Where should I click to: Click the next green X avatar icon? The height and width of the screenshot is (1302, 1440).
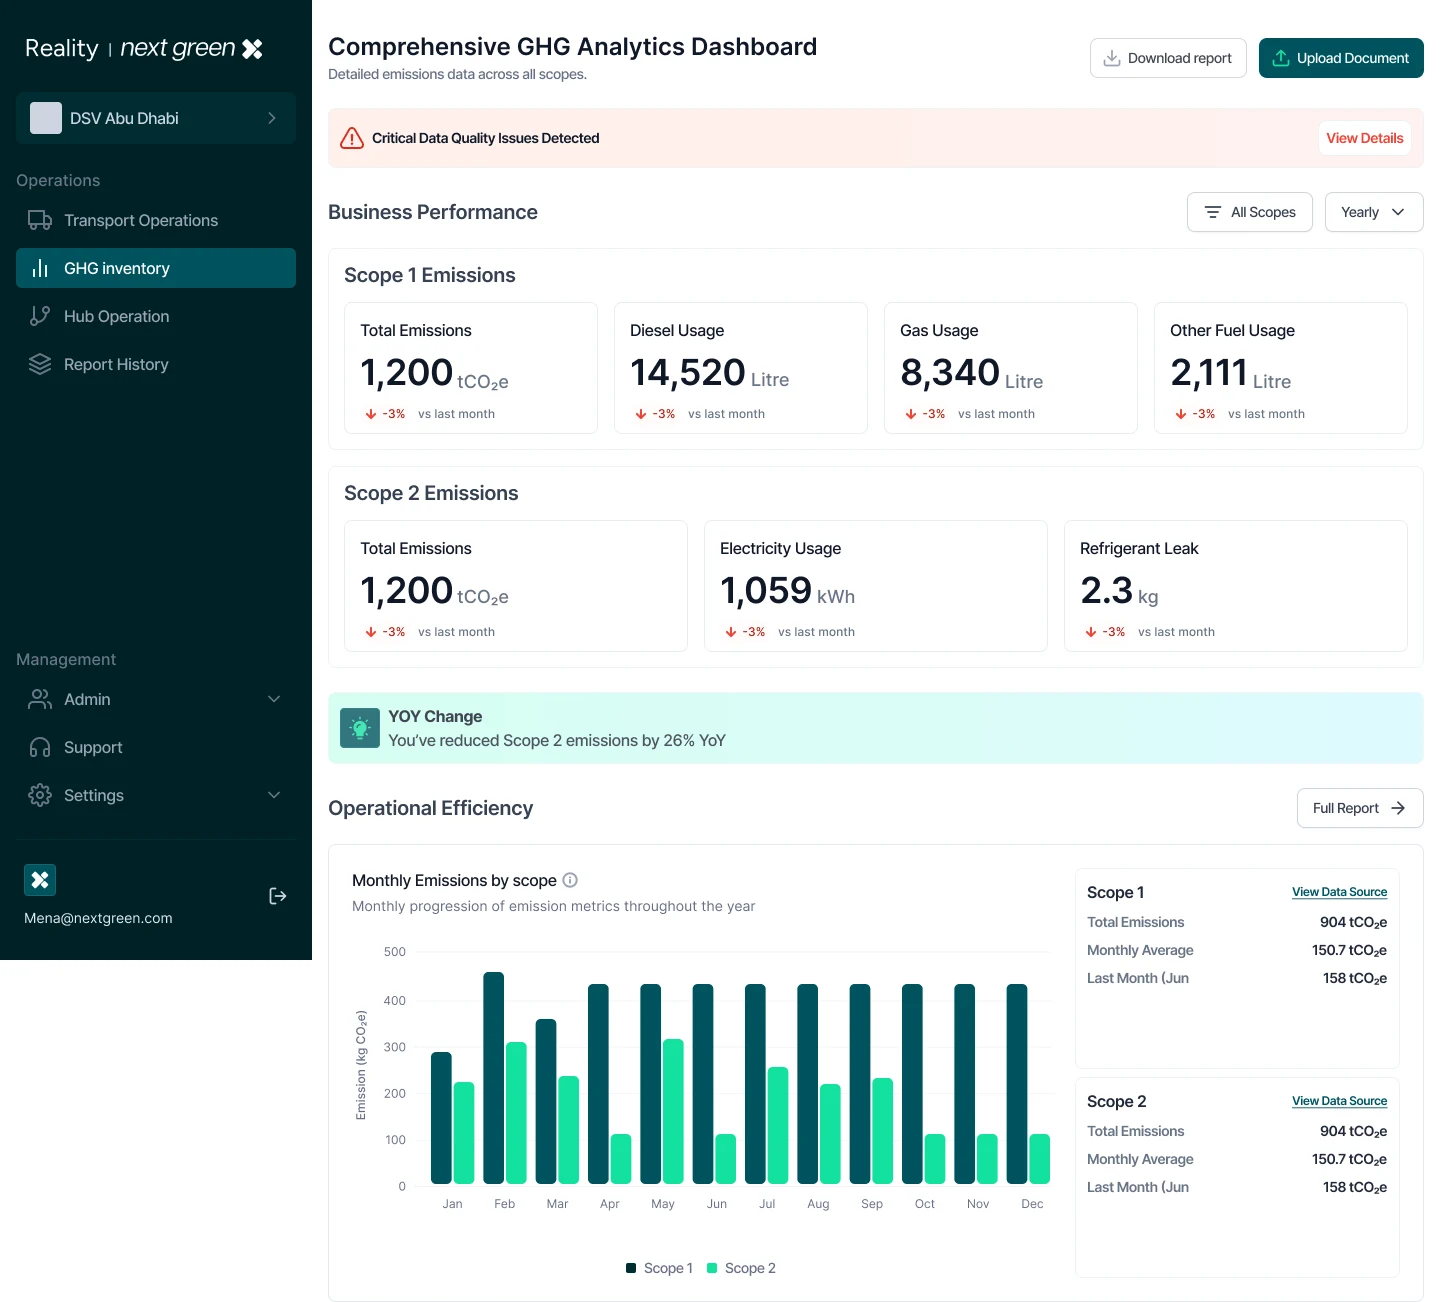40,880
